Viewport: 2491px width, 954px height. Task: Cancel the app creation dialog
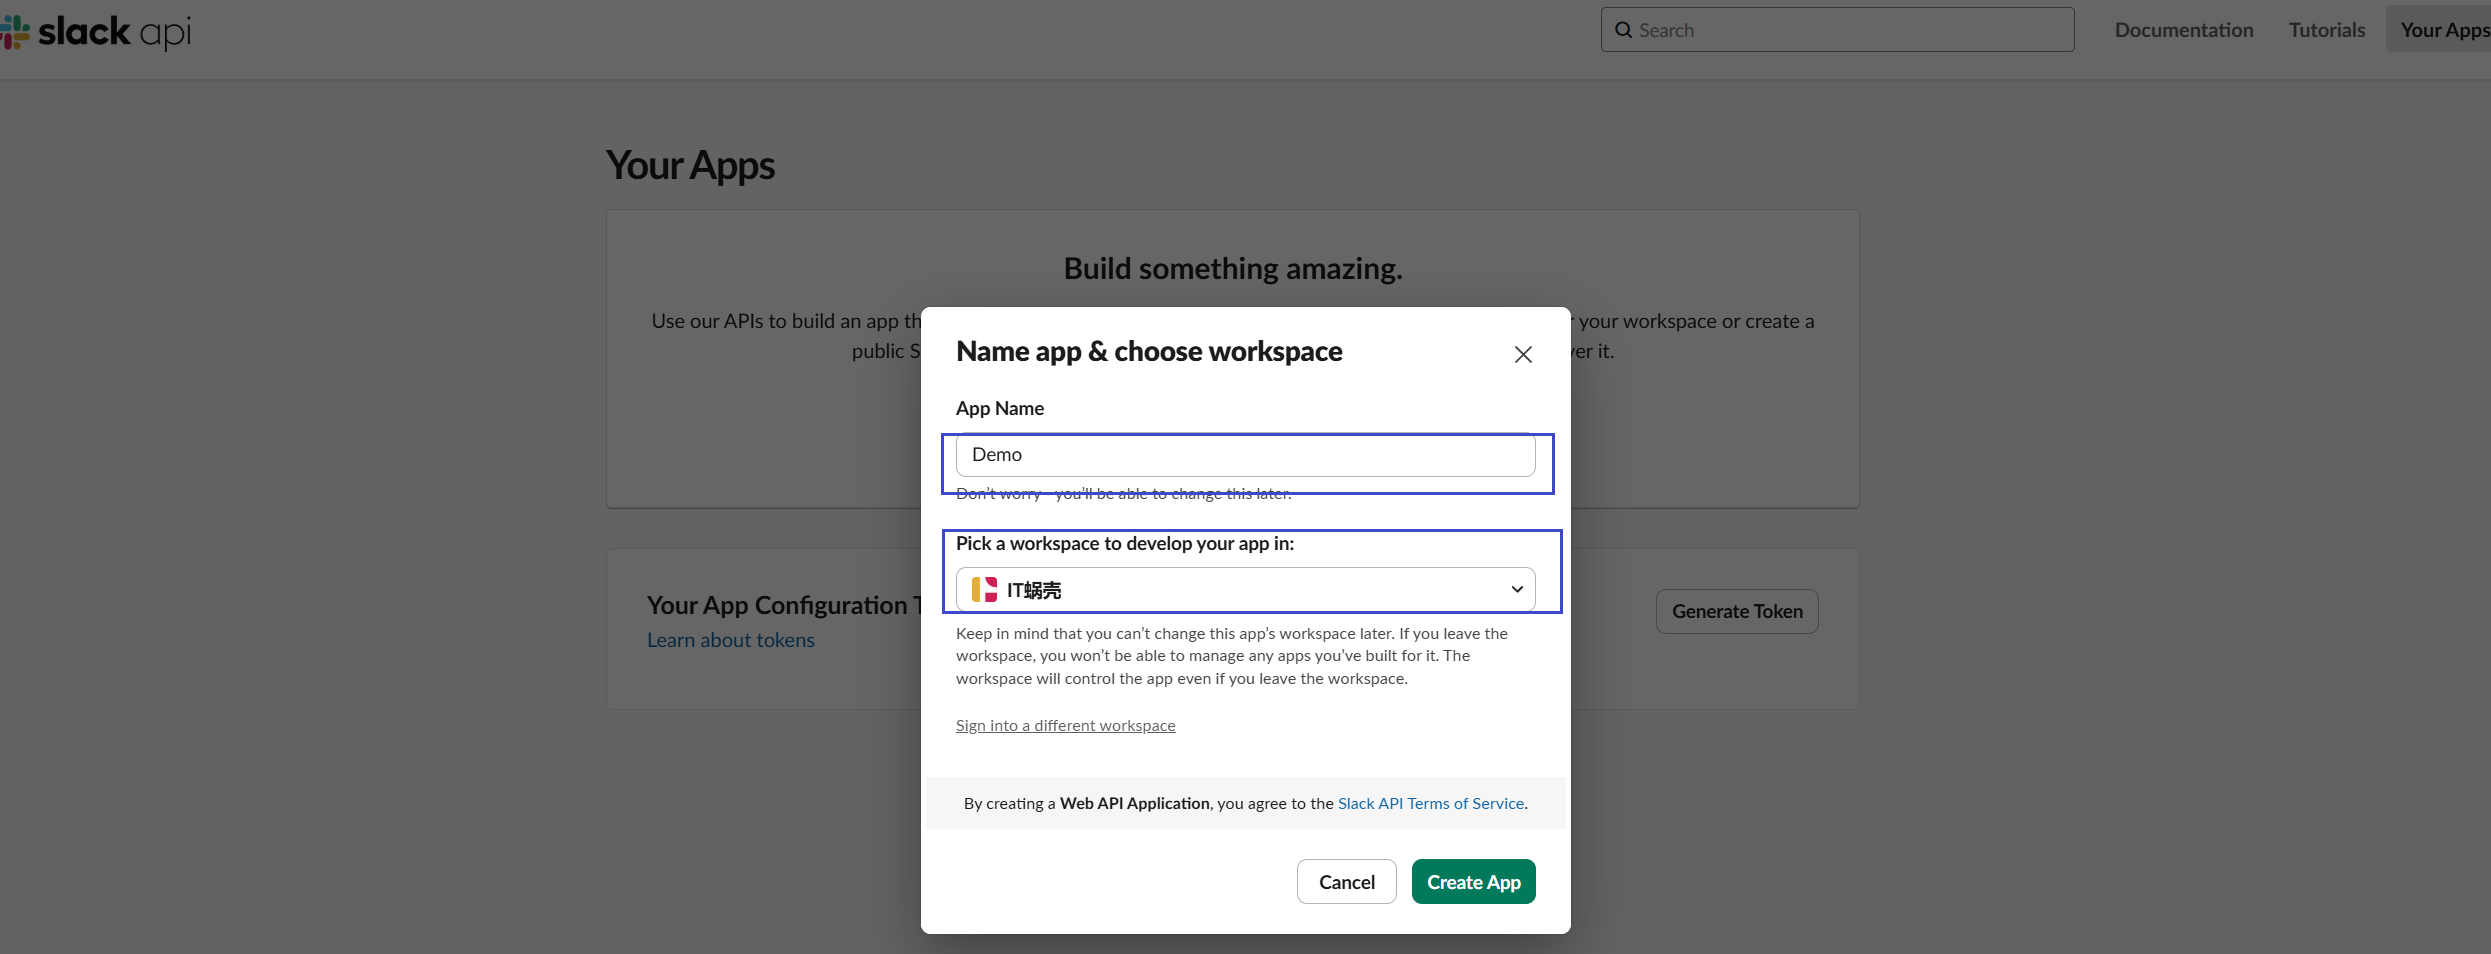(x=1346, y=882)
